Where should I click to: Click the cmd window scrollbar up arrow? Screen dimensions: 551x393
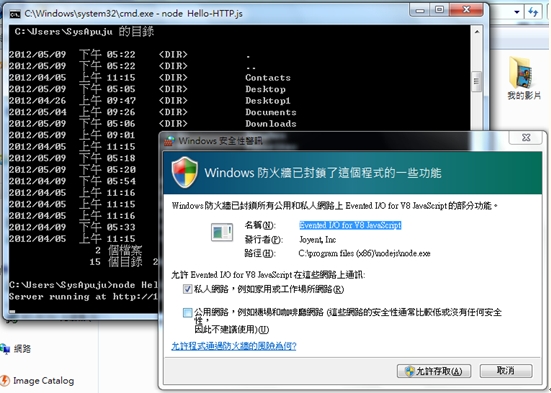pyautogui.click(x=477, y=32)
